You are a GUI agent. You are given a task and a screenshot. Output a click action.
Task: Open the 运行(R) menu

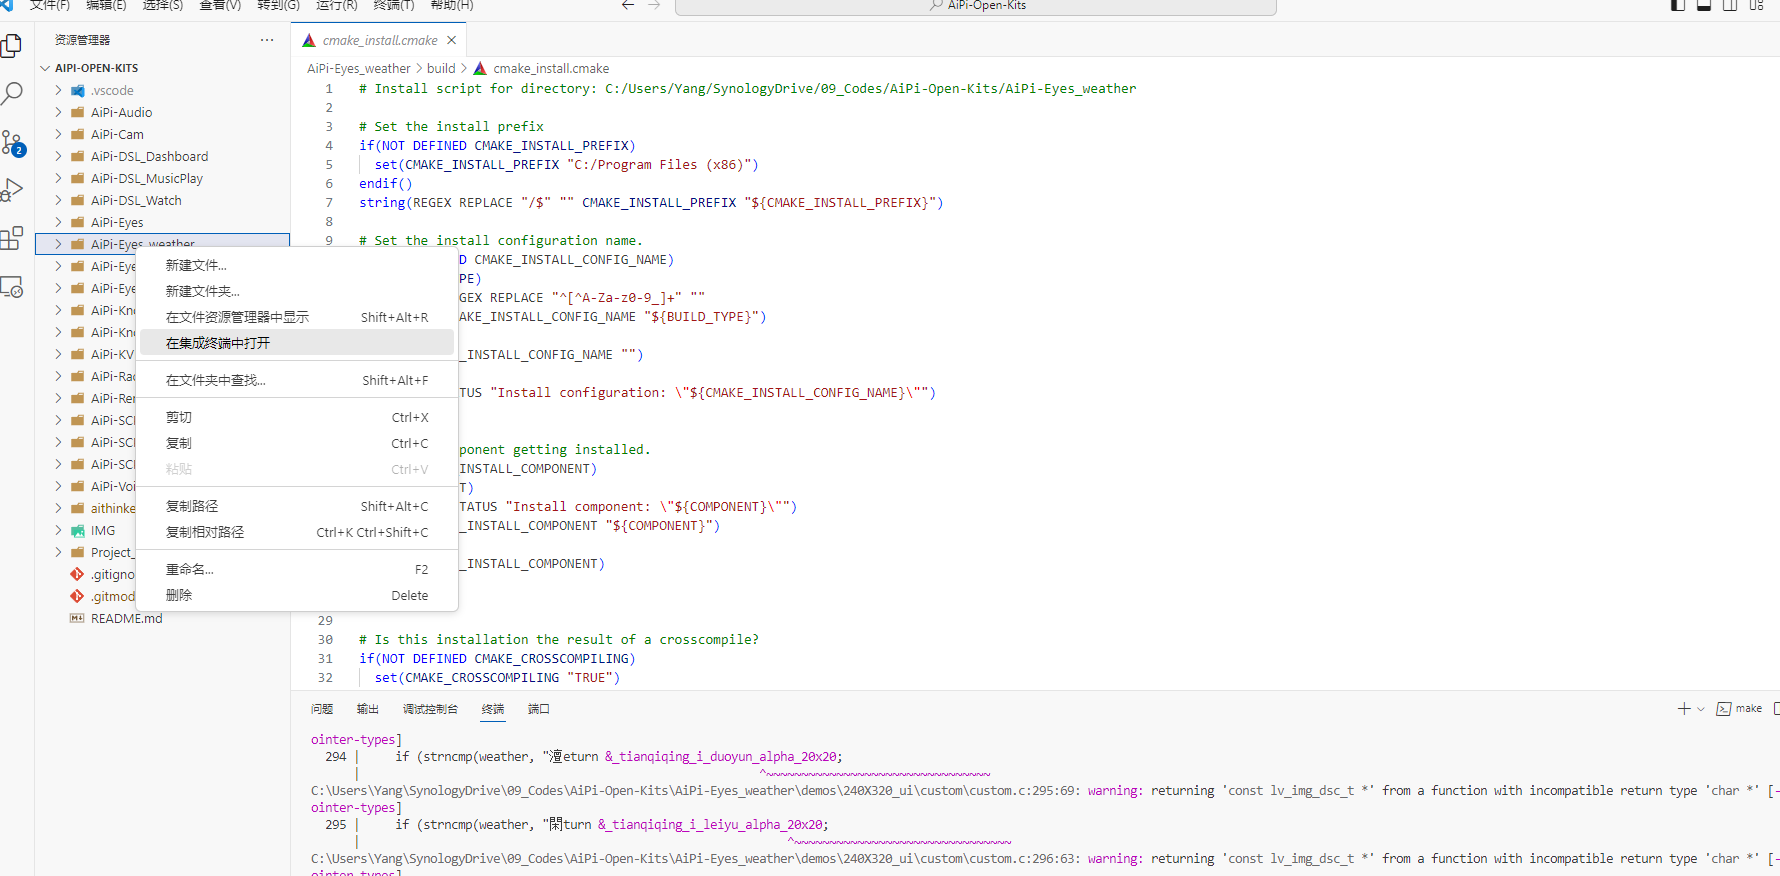point(336,5)
